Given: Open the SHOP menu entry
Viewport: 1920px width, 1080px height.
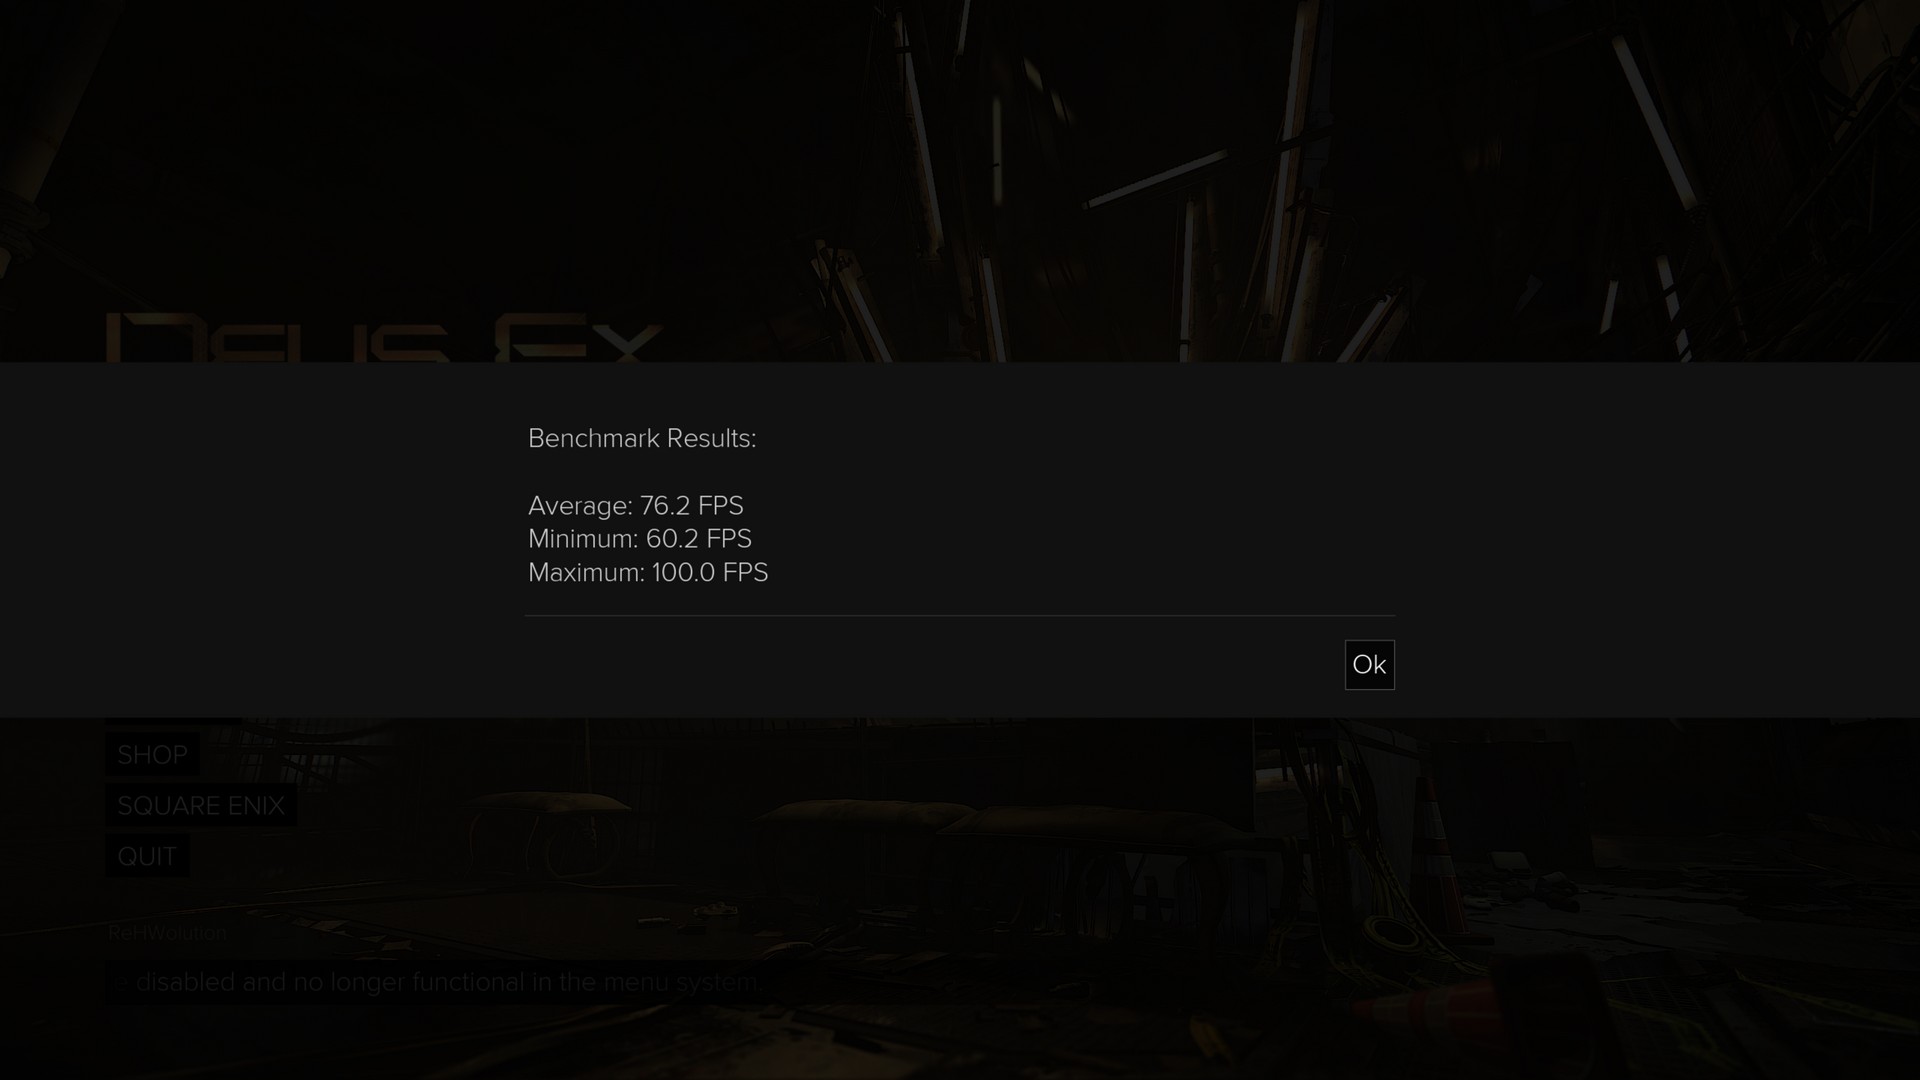Looking at the screenshot, I should pos(152,755).
